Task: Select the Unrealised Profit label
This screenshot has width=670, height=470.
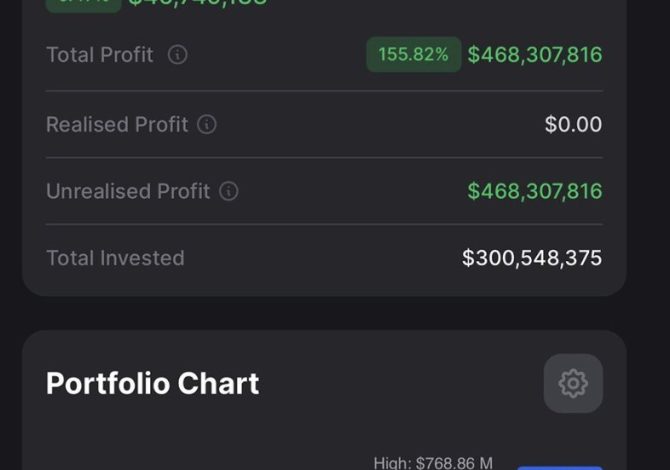Action: [x=128, y=191]
